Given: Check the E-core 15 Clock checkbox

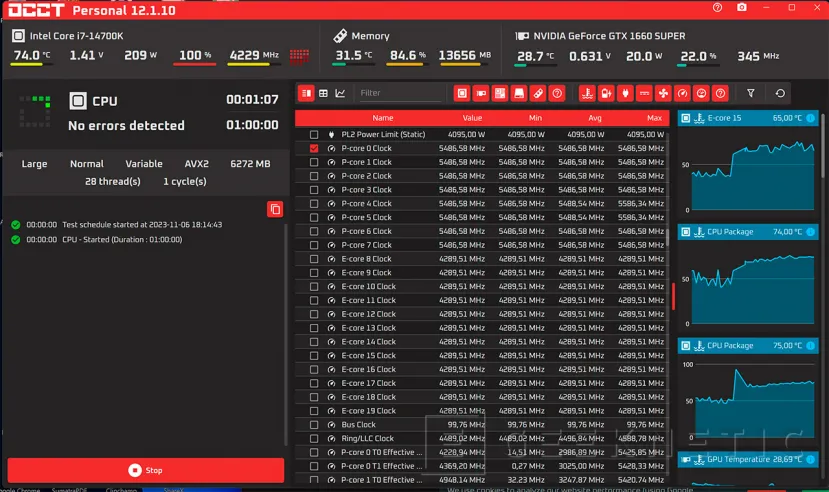Looking at the screenshot, I should click(314, 356).
